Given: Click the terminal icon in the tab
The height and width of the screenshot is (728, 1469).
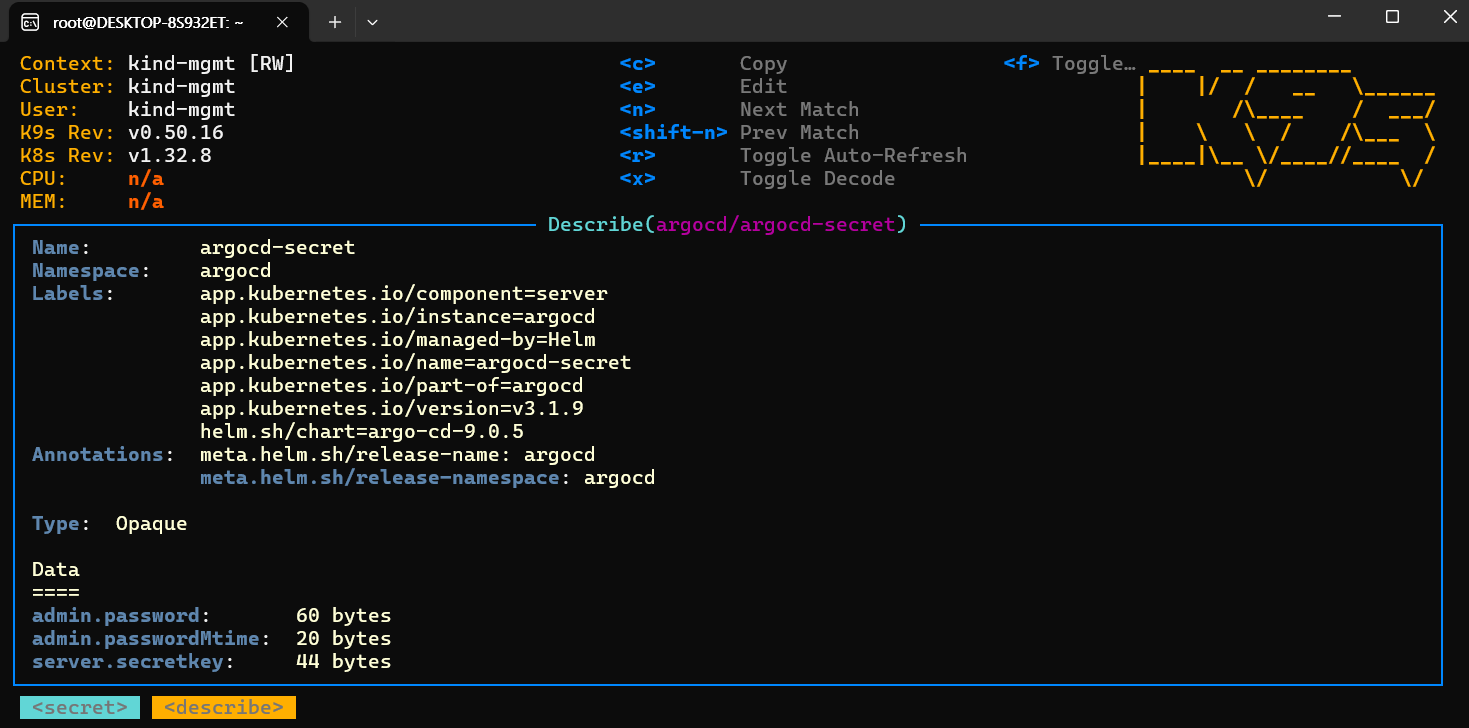Looking at the screenshot, I should point(31,21).
